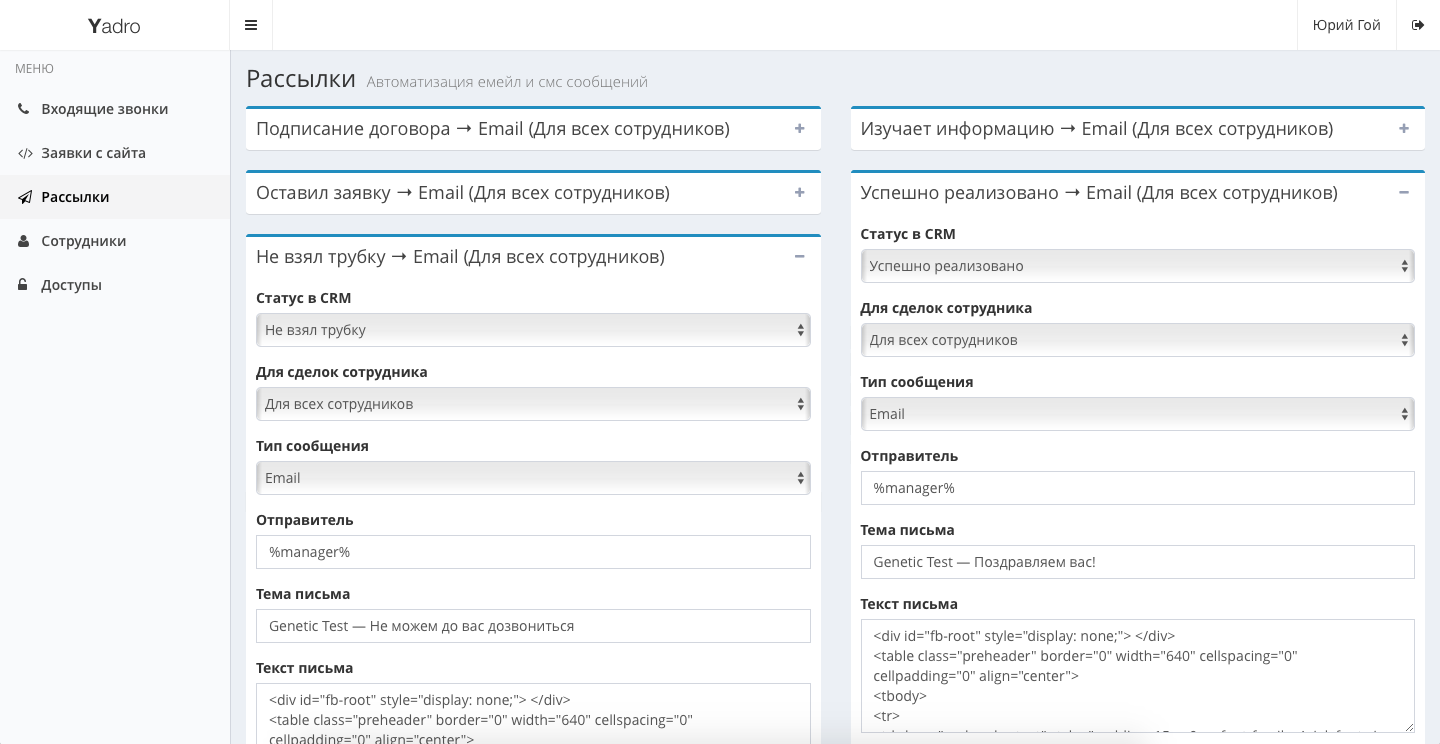Collapse Не взял трубку panel with minus
Screen dimensions: 1440x744
click(x=799, y=256)
